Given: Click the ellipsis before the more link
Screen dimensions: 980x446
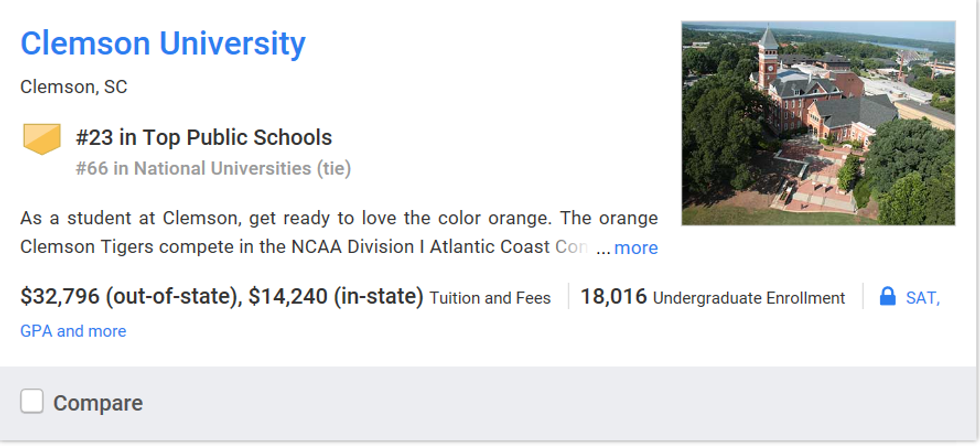Looking at the screenshot, I should (x=602, y=248).
